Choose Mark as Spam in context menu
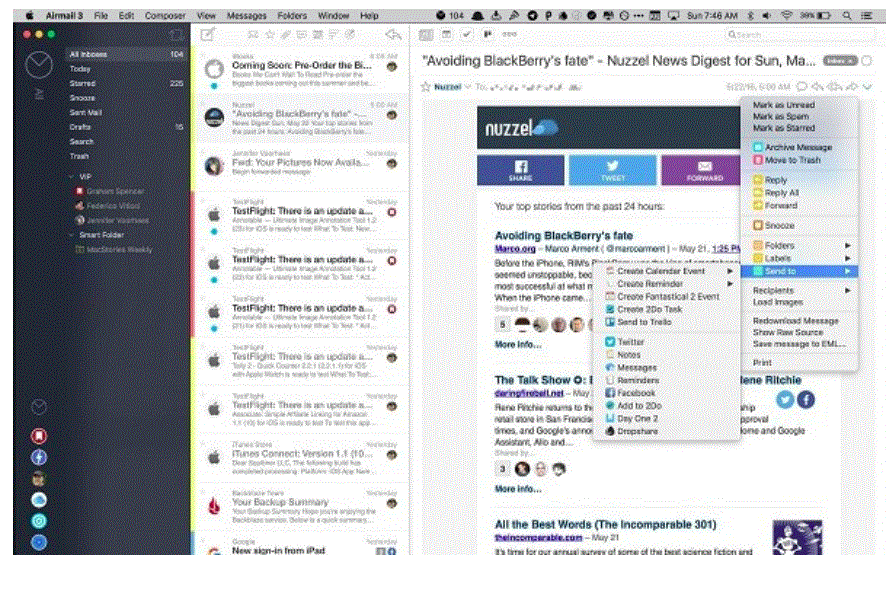The image size is (895, 590). (799, 116)
